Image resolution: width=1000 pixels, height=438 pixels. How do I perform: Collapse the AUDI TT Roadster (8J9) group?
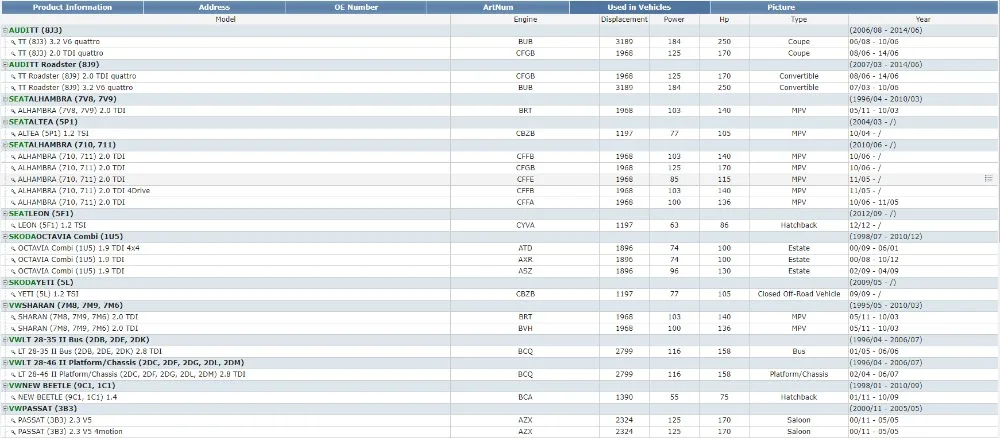[x=5, y=65]
